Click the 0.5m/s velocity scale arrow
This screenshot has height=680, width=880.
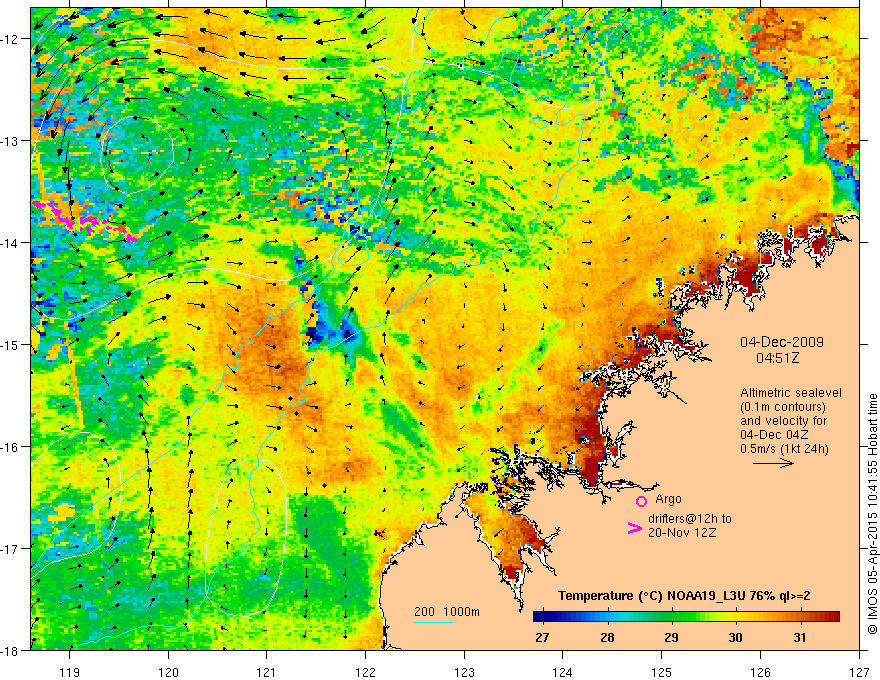tap(773, 463)
